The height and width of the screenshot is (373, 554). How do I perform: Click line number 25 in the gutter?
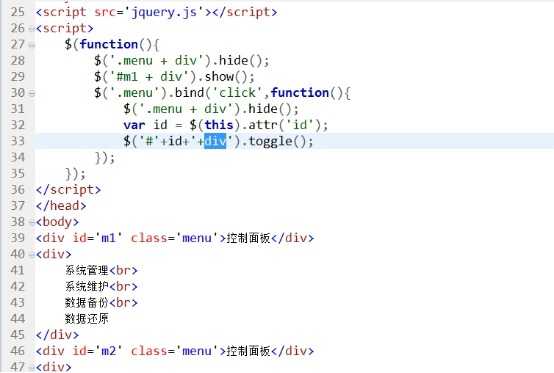coord(18,12)
